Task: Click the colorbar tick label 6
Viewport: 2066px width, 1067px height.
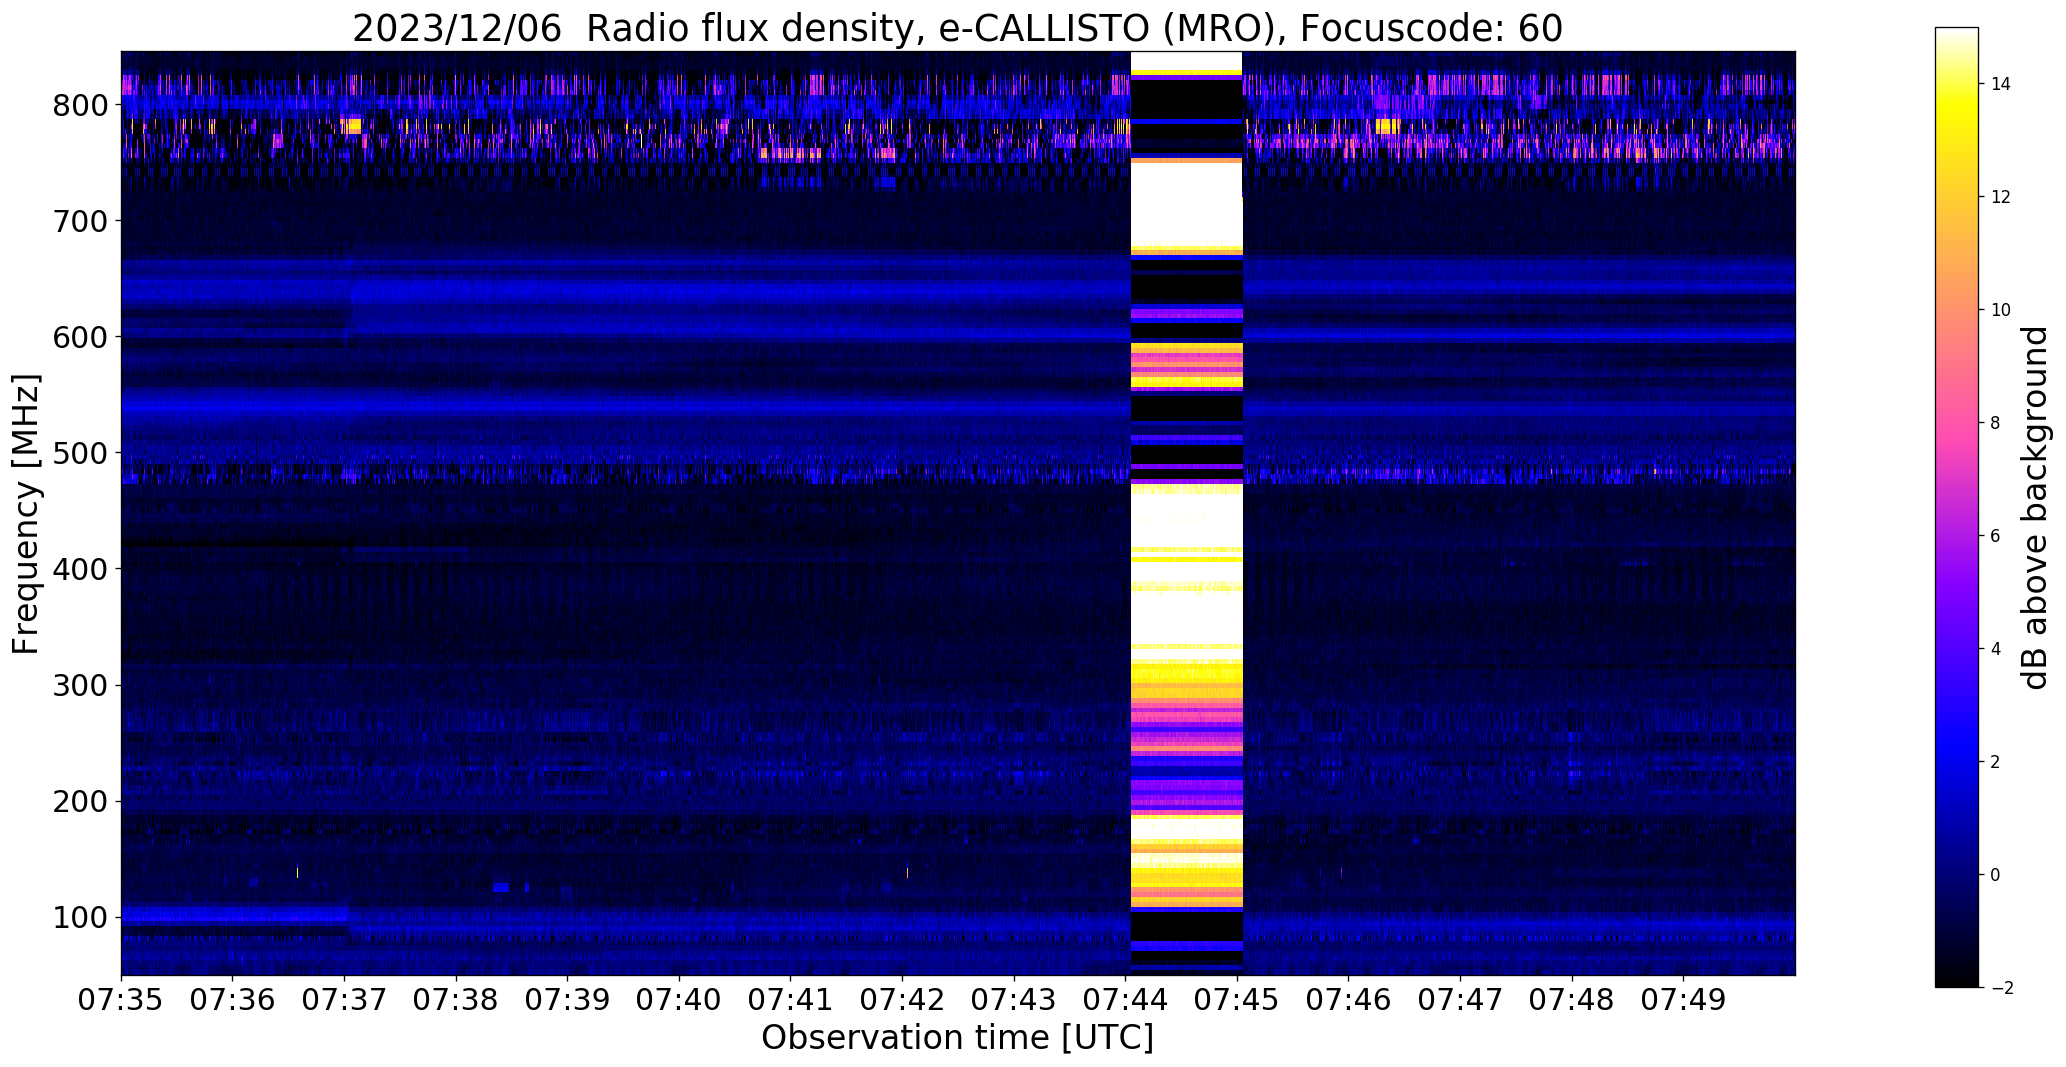Action: [x=1996, y=536]
